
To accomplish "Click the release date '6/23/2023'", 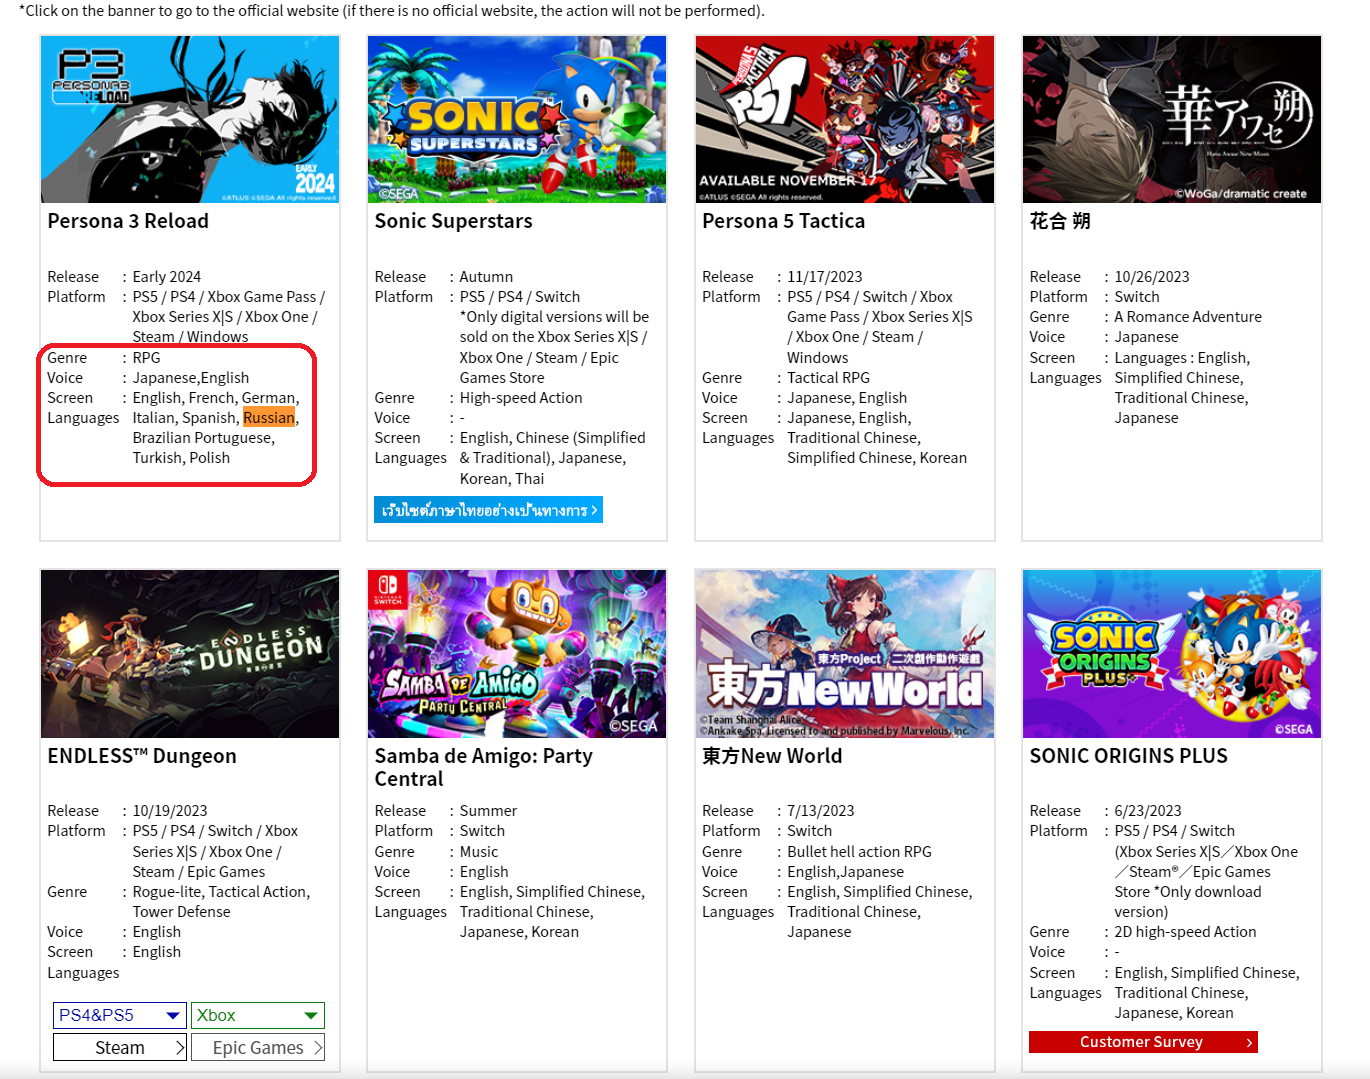I will click(x=1148, y=811).
